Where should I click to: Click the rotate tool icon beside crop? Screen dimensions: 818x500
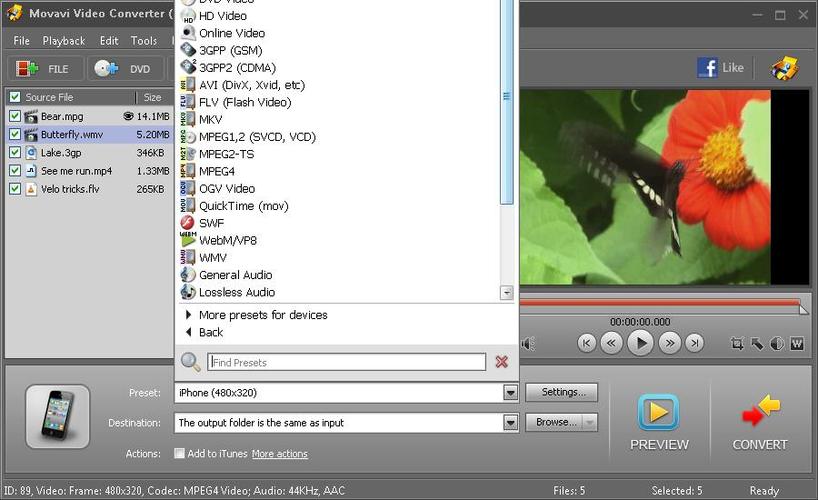(x=757, y=343)
